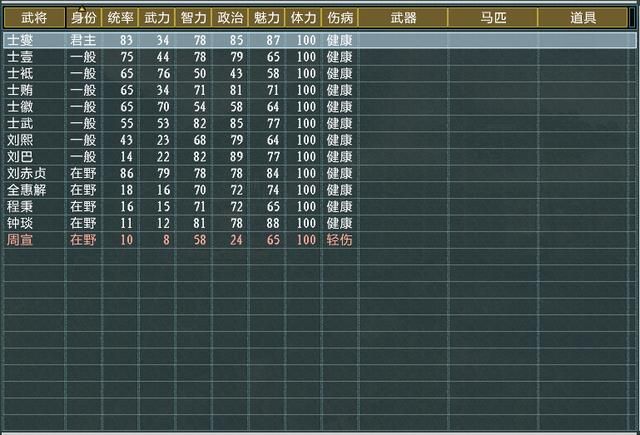Click 武力 value 76 of 士祗
Image resolution: width=640 pixels, height=435 pixels.
pyautogui.click(x=164, y=73)
